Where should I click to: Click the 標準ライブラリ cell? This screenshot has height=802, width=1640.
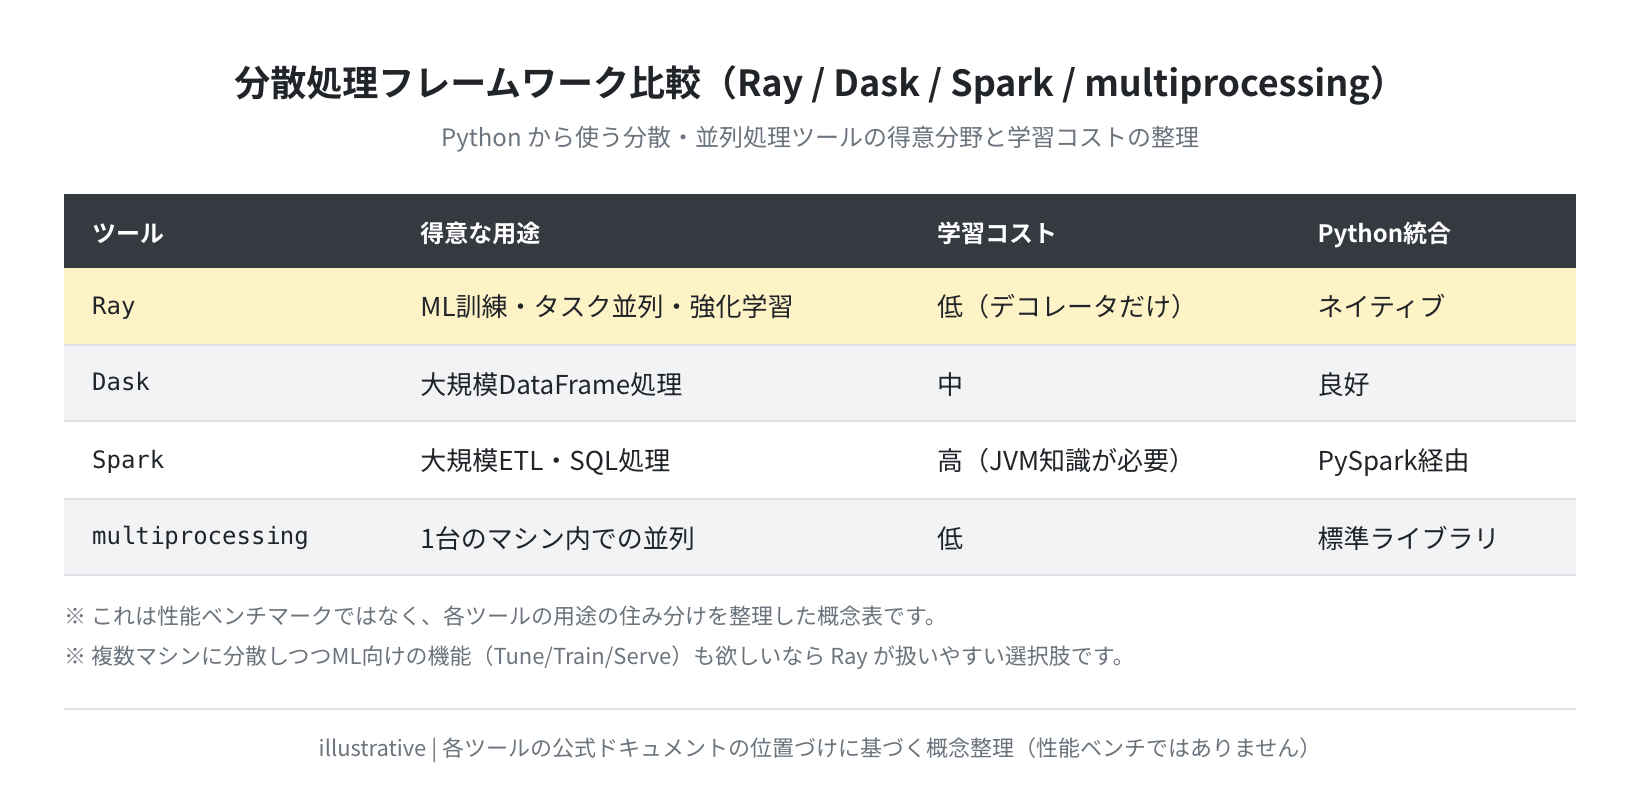(x=1408, y=538)
